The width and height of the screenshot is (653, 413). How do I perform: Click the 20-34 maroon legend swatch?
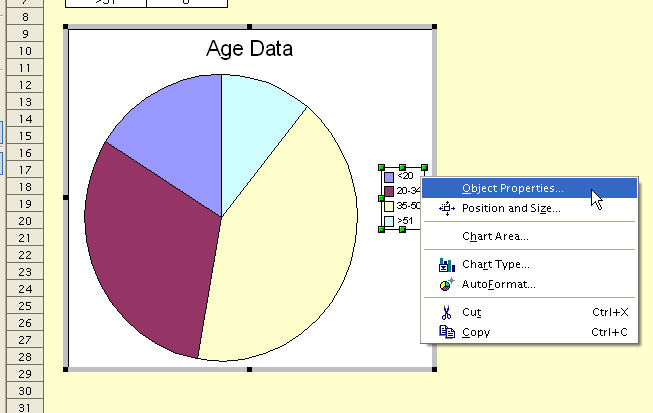389,192
